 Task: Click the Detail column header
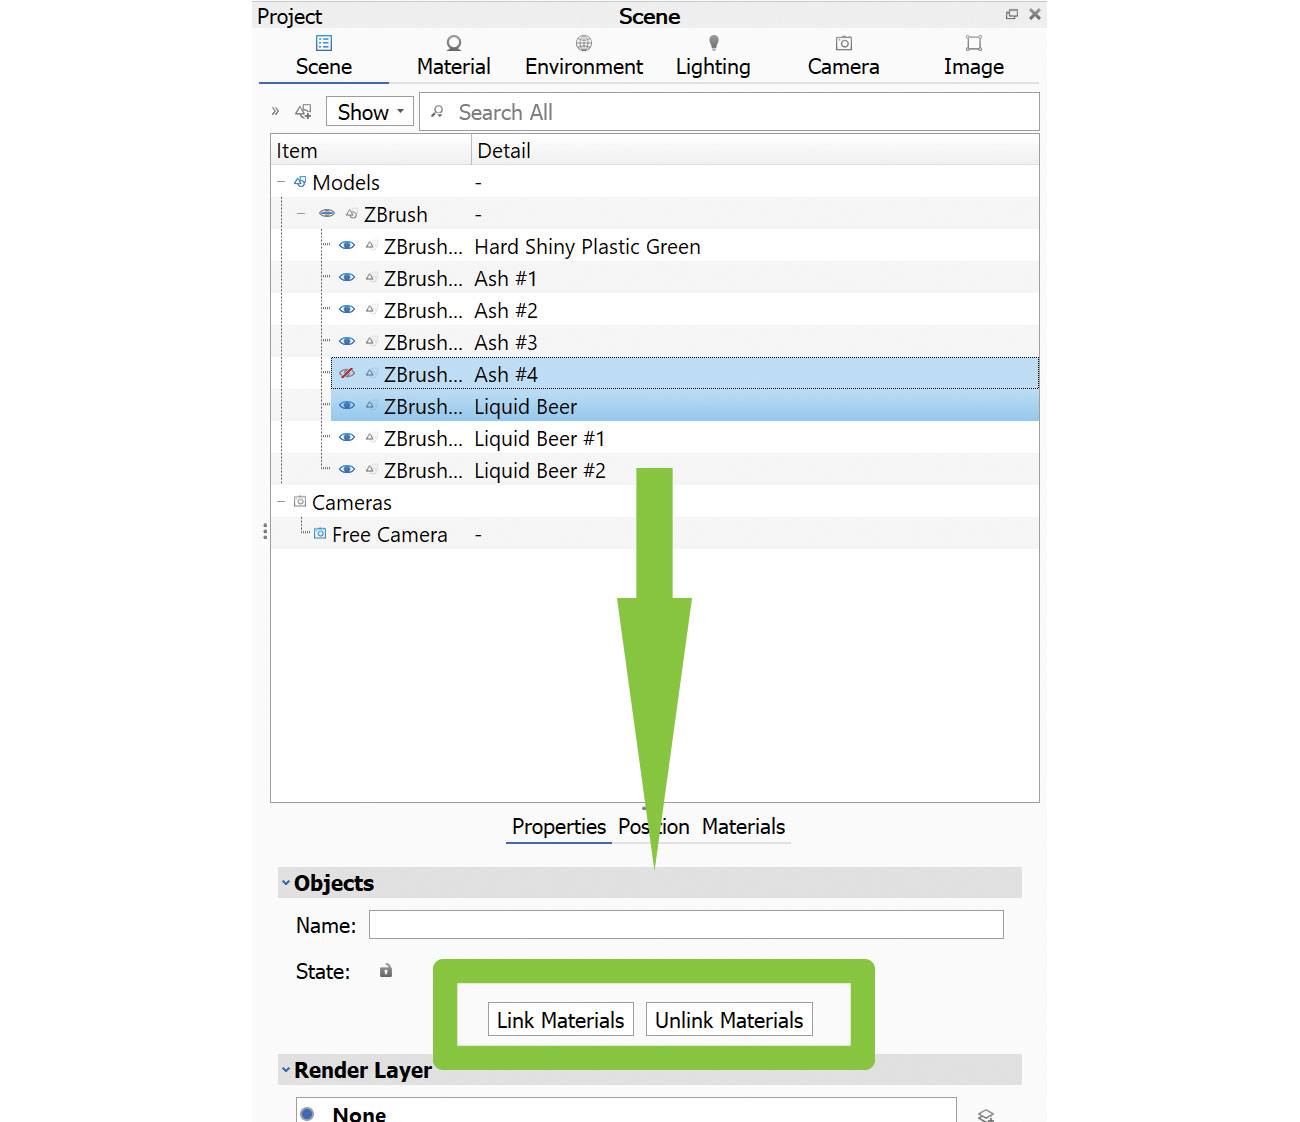tap(755, 150)
